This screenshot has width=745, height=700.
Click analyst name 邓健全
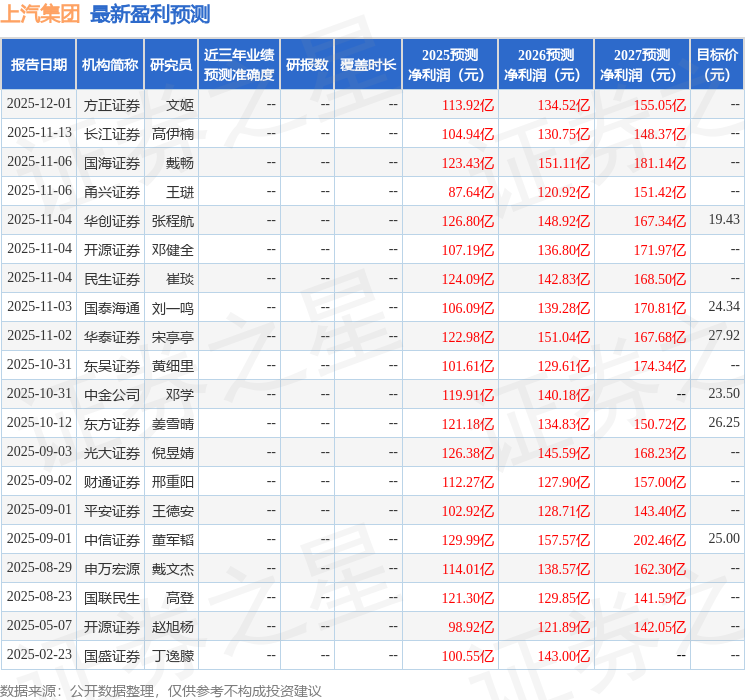click(173, 250)
